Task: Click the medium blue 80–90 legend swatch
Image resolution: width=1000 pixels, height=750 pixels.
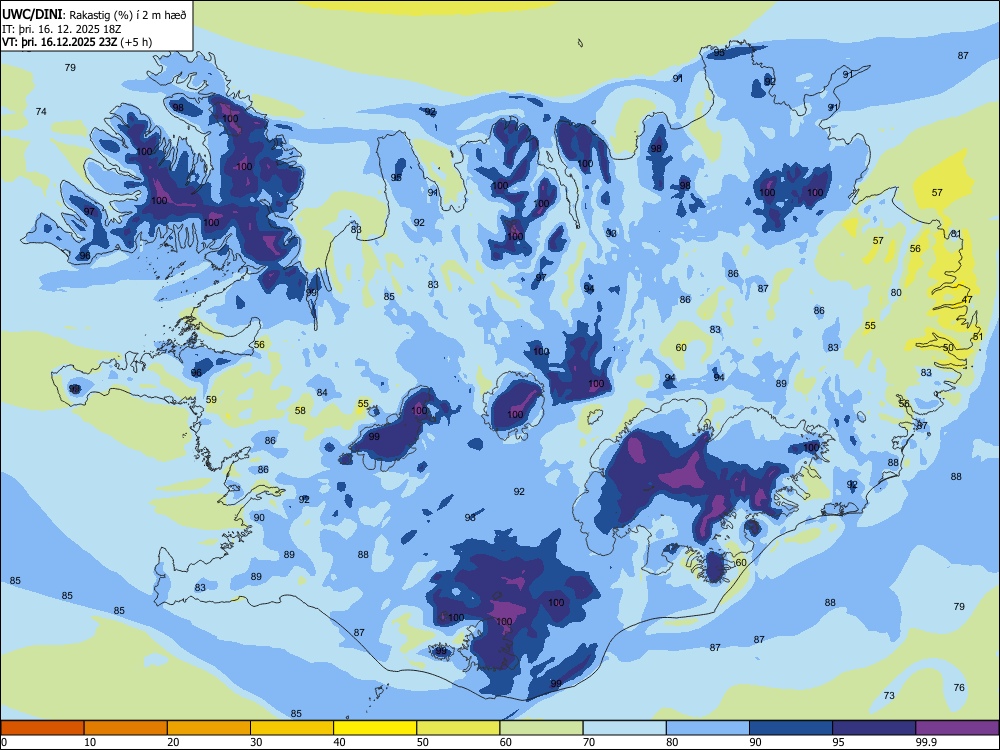Action: 708,728
